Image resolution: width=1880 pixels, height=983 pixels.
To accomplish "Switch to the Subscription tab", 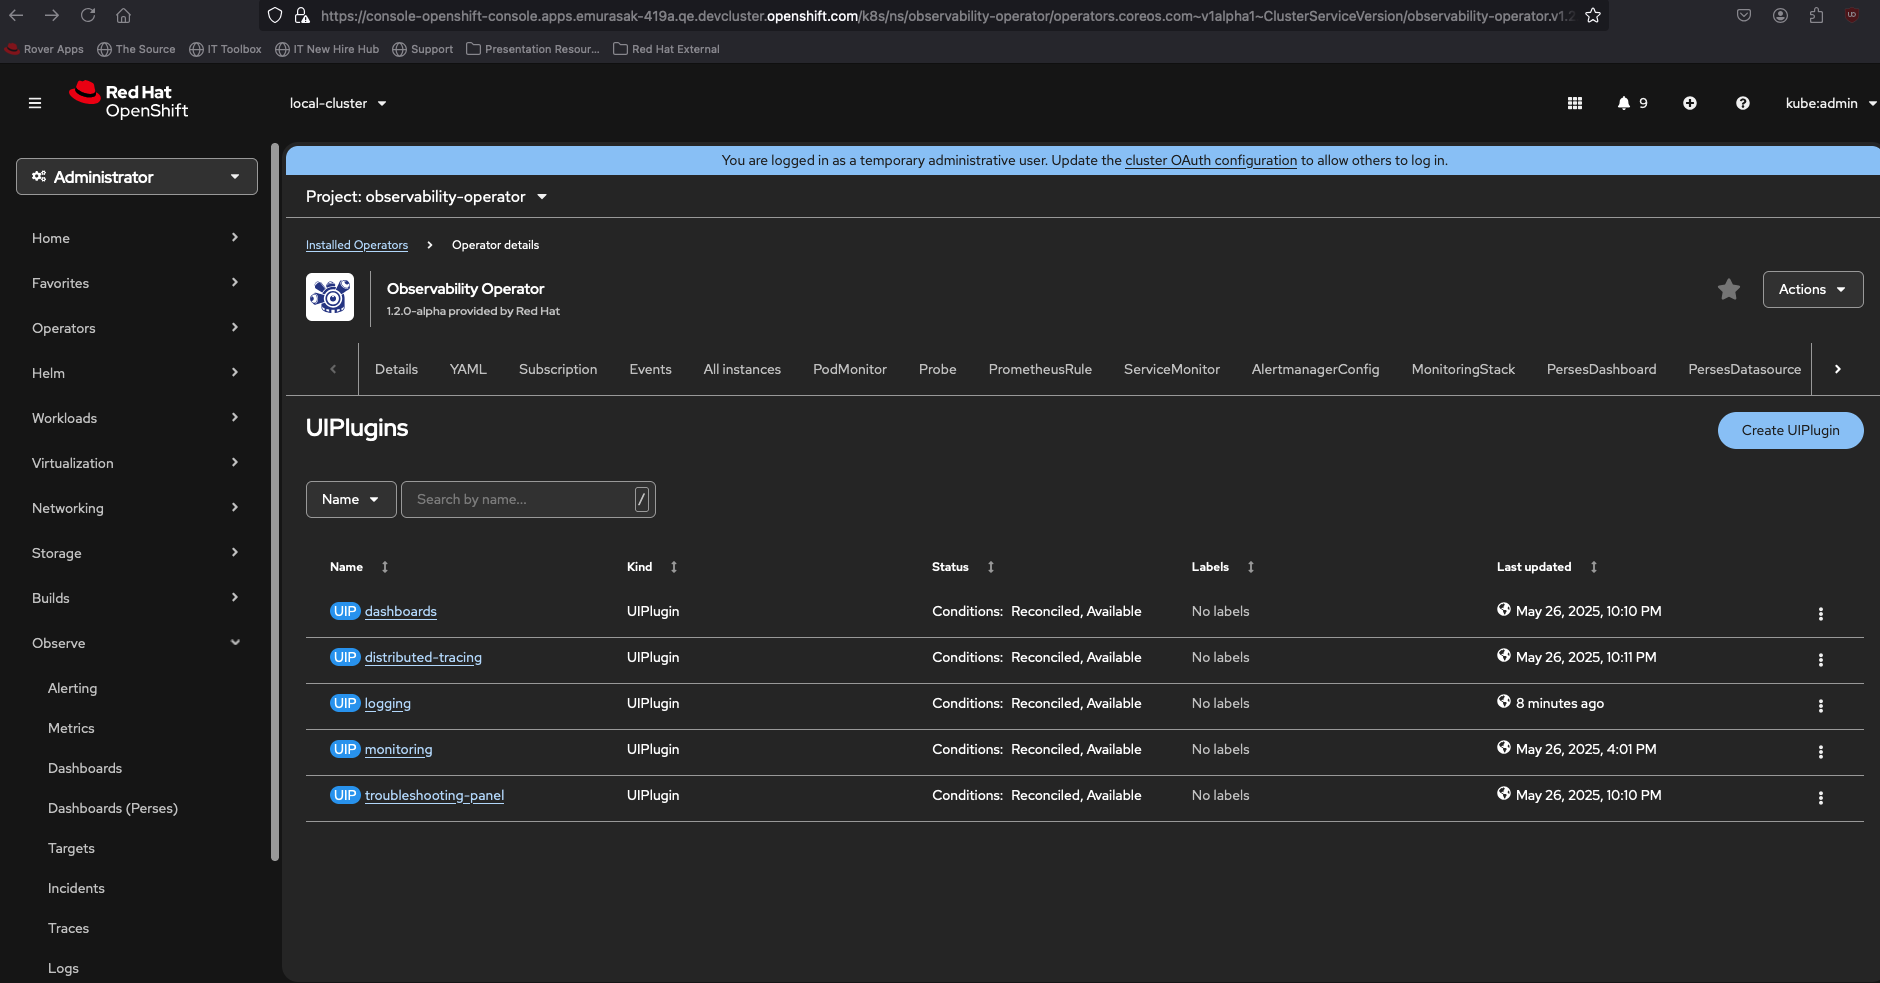I will pyautogui.click(x=558, y=369).
